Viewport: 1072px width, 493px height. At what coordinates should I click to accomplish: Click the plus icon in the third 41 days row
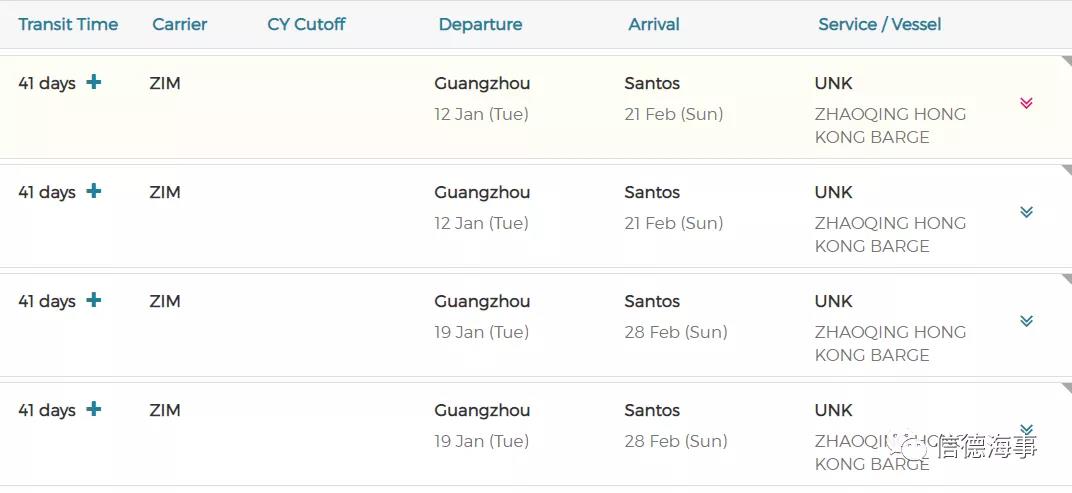tap(93, 300)
